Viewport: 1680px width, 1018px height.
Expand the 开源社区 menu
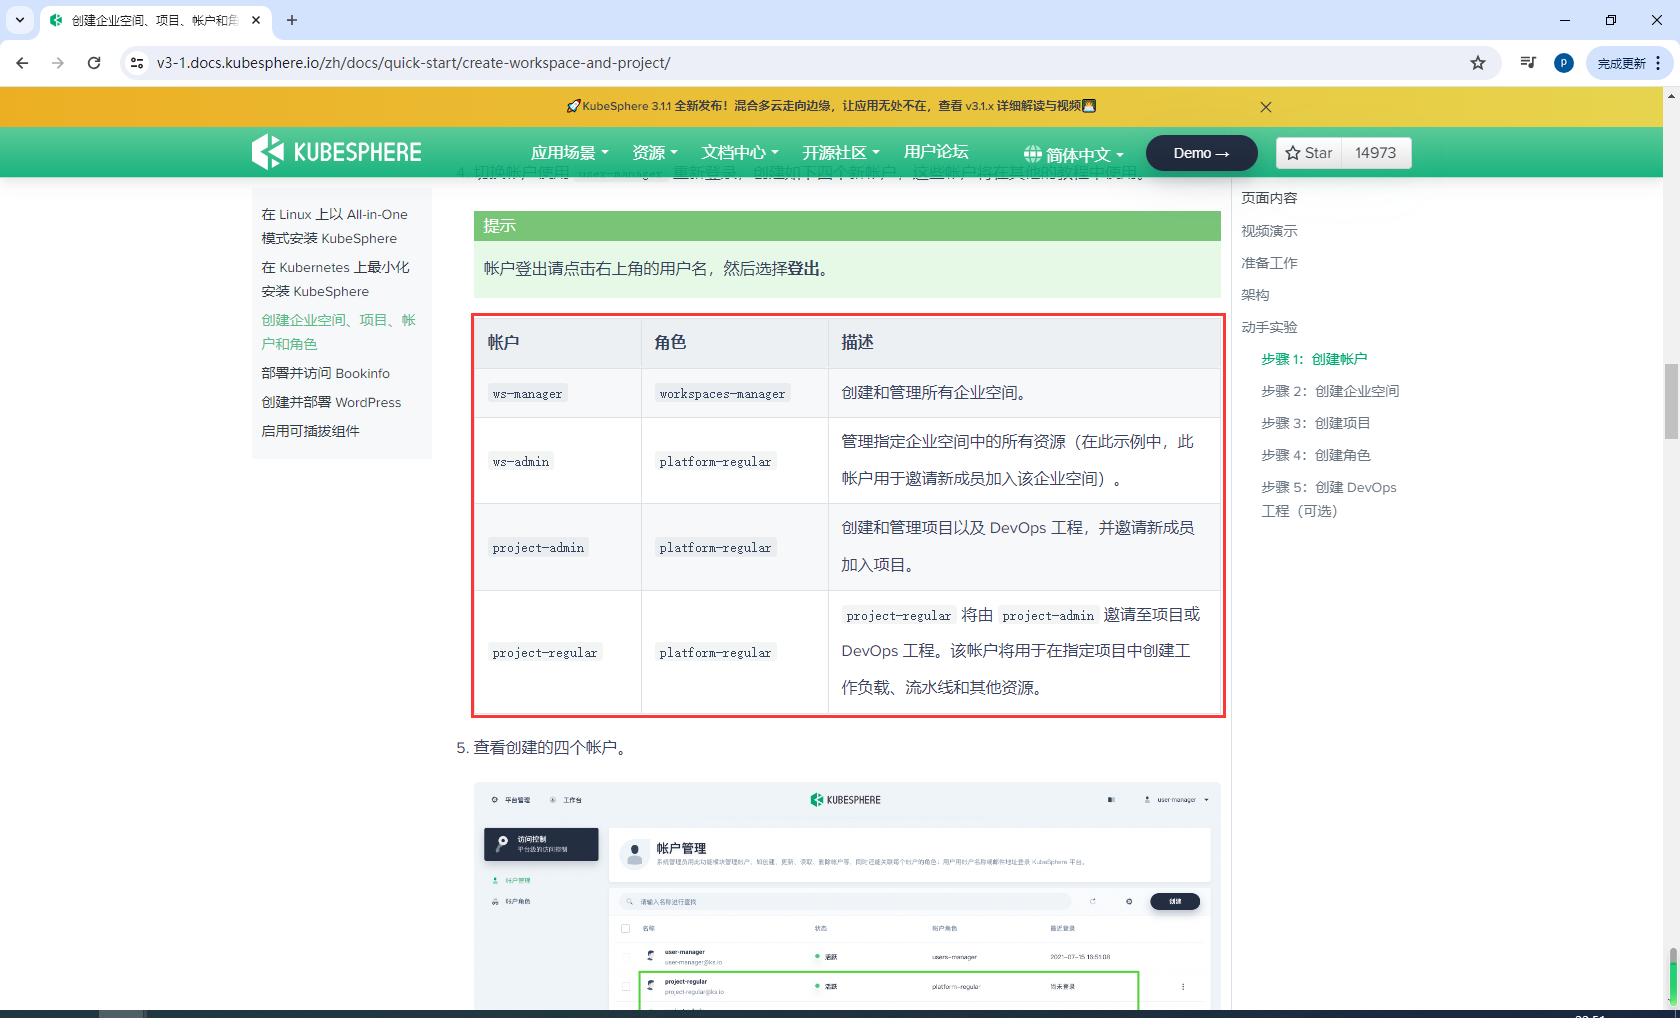coord(841,152)
